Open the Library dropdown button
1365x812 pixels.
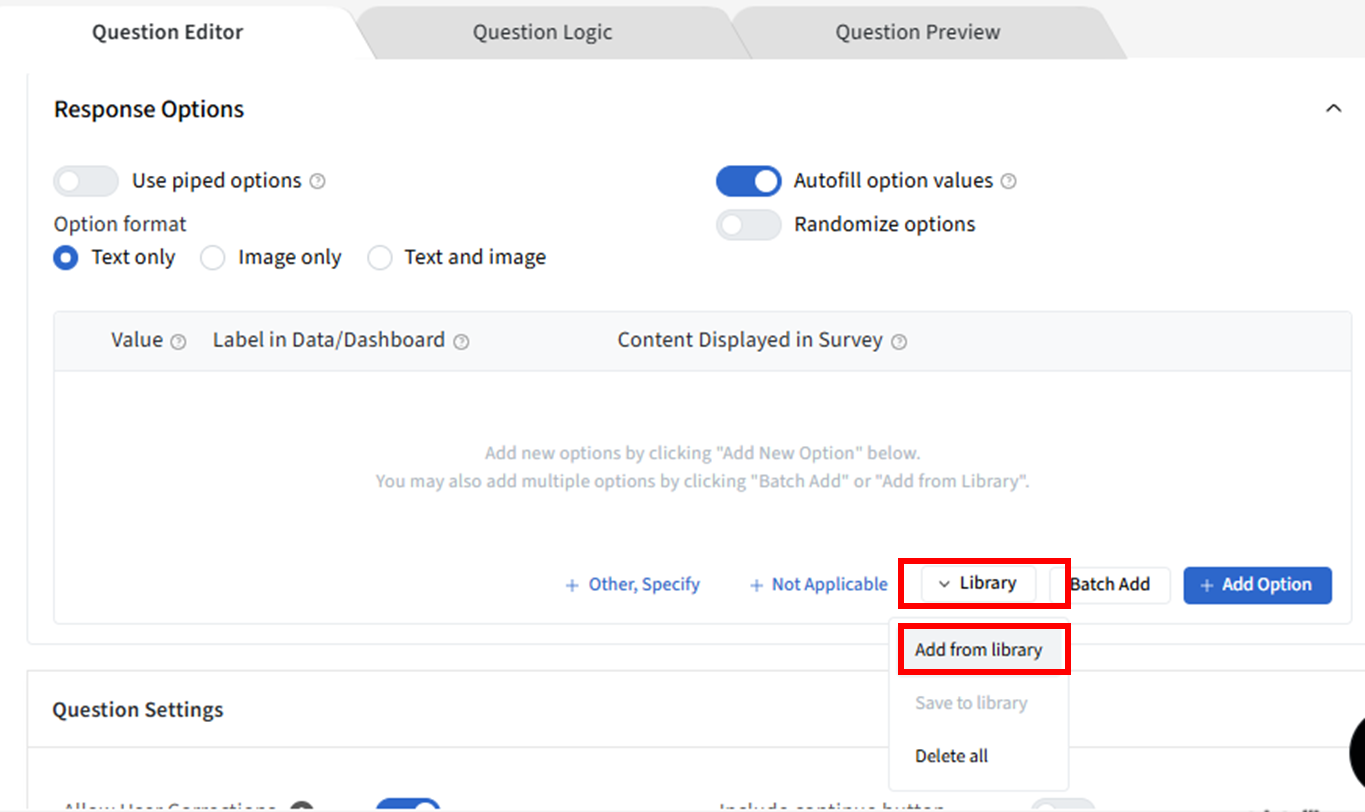(x=978, y=584)
